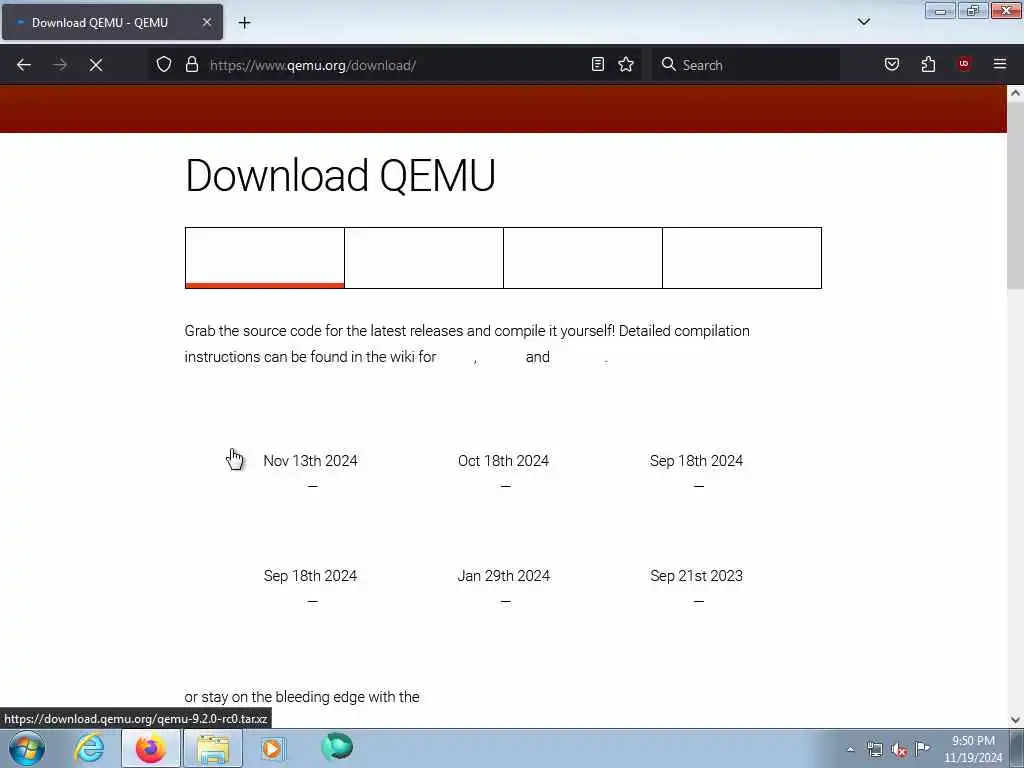1024x768 pixels.
Task: Click the Oct 18th 2024 release date
Action: tap(503, 460)
